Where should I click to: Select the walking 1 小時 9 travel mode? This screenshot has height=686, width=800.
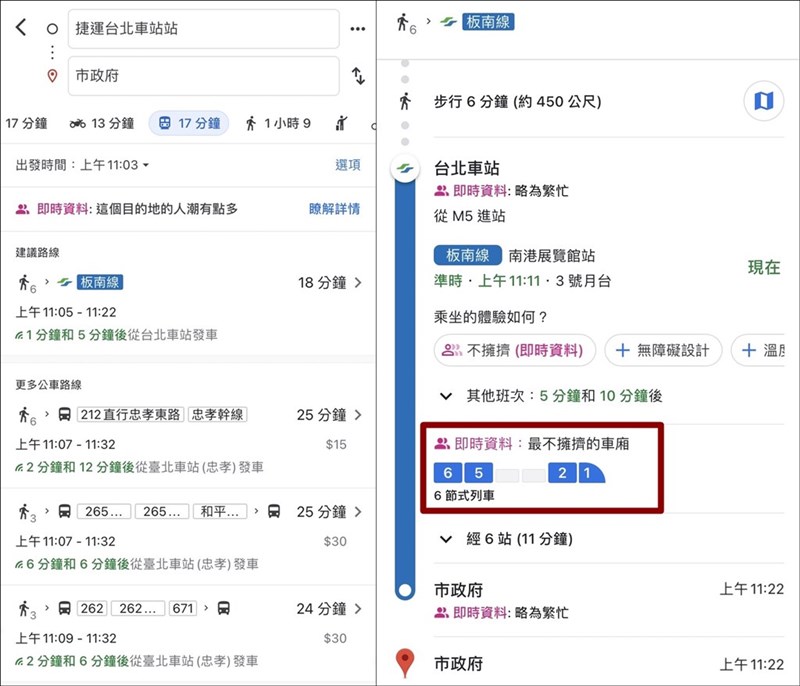[x=278, y=123]
